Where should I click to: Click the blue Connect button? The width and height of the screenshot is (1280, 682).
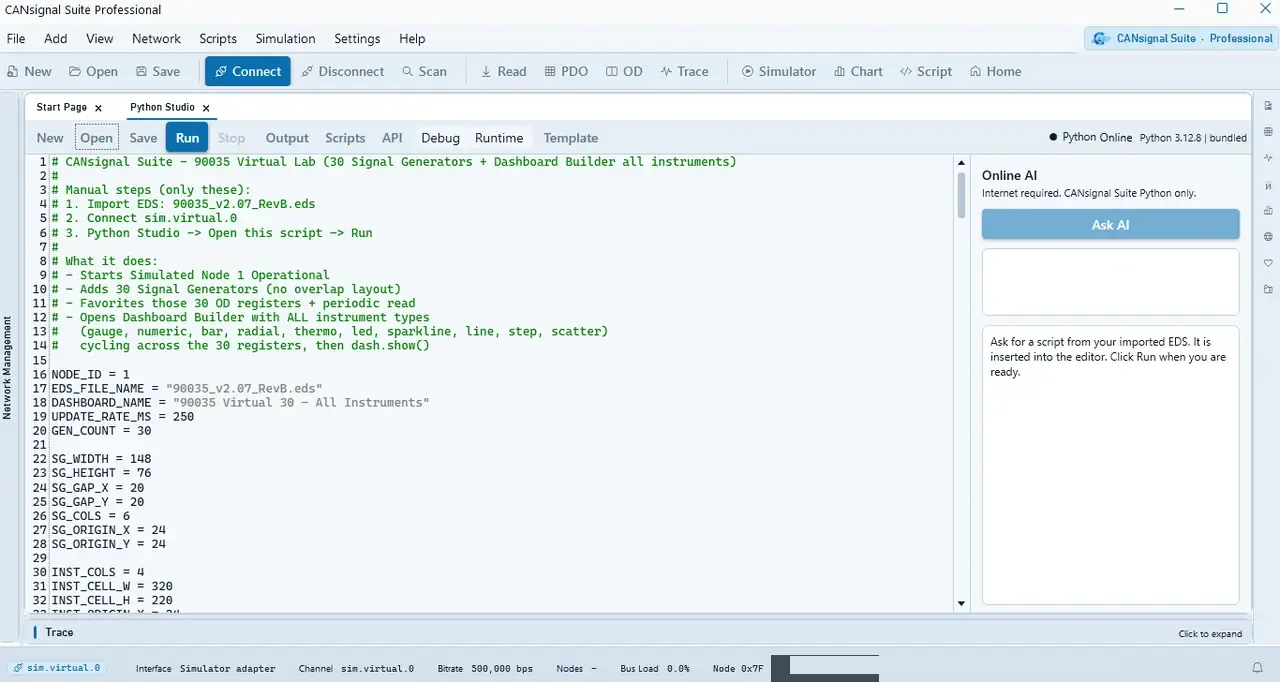click(248, 71)
